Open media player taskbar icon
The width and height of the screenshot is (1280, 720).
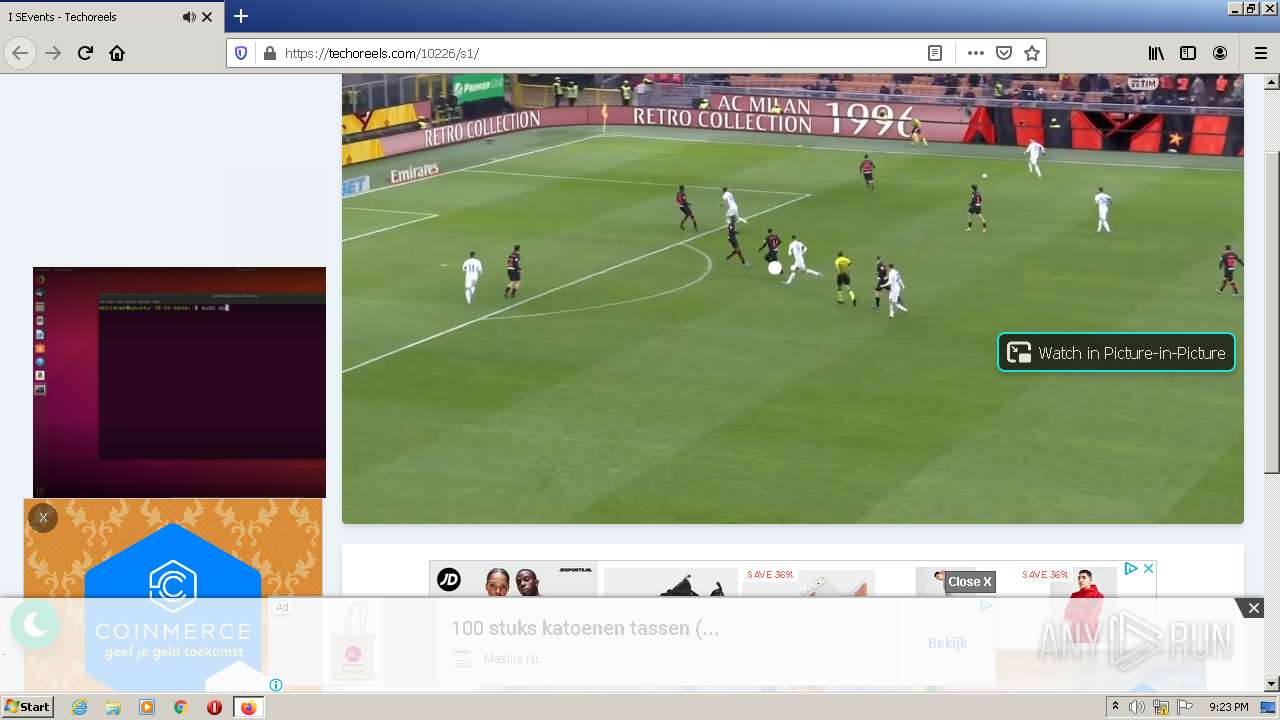click(147, 707)
